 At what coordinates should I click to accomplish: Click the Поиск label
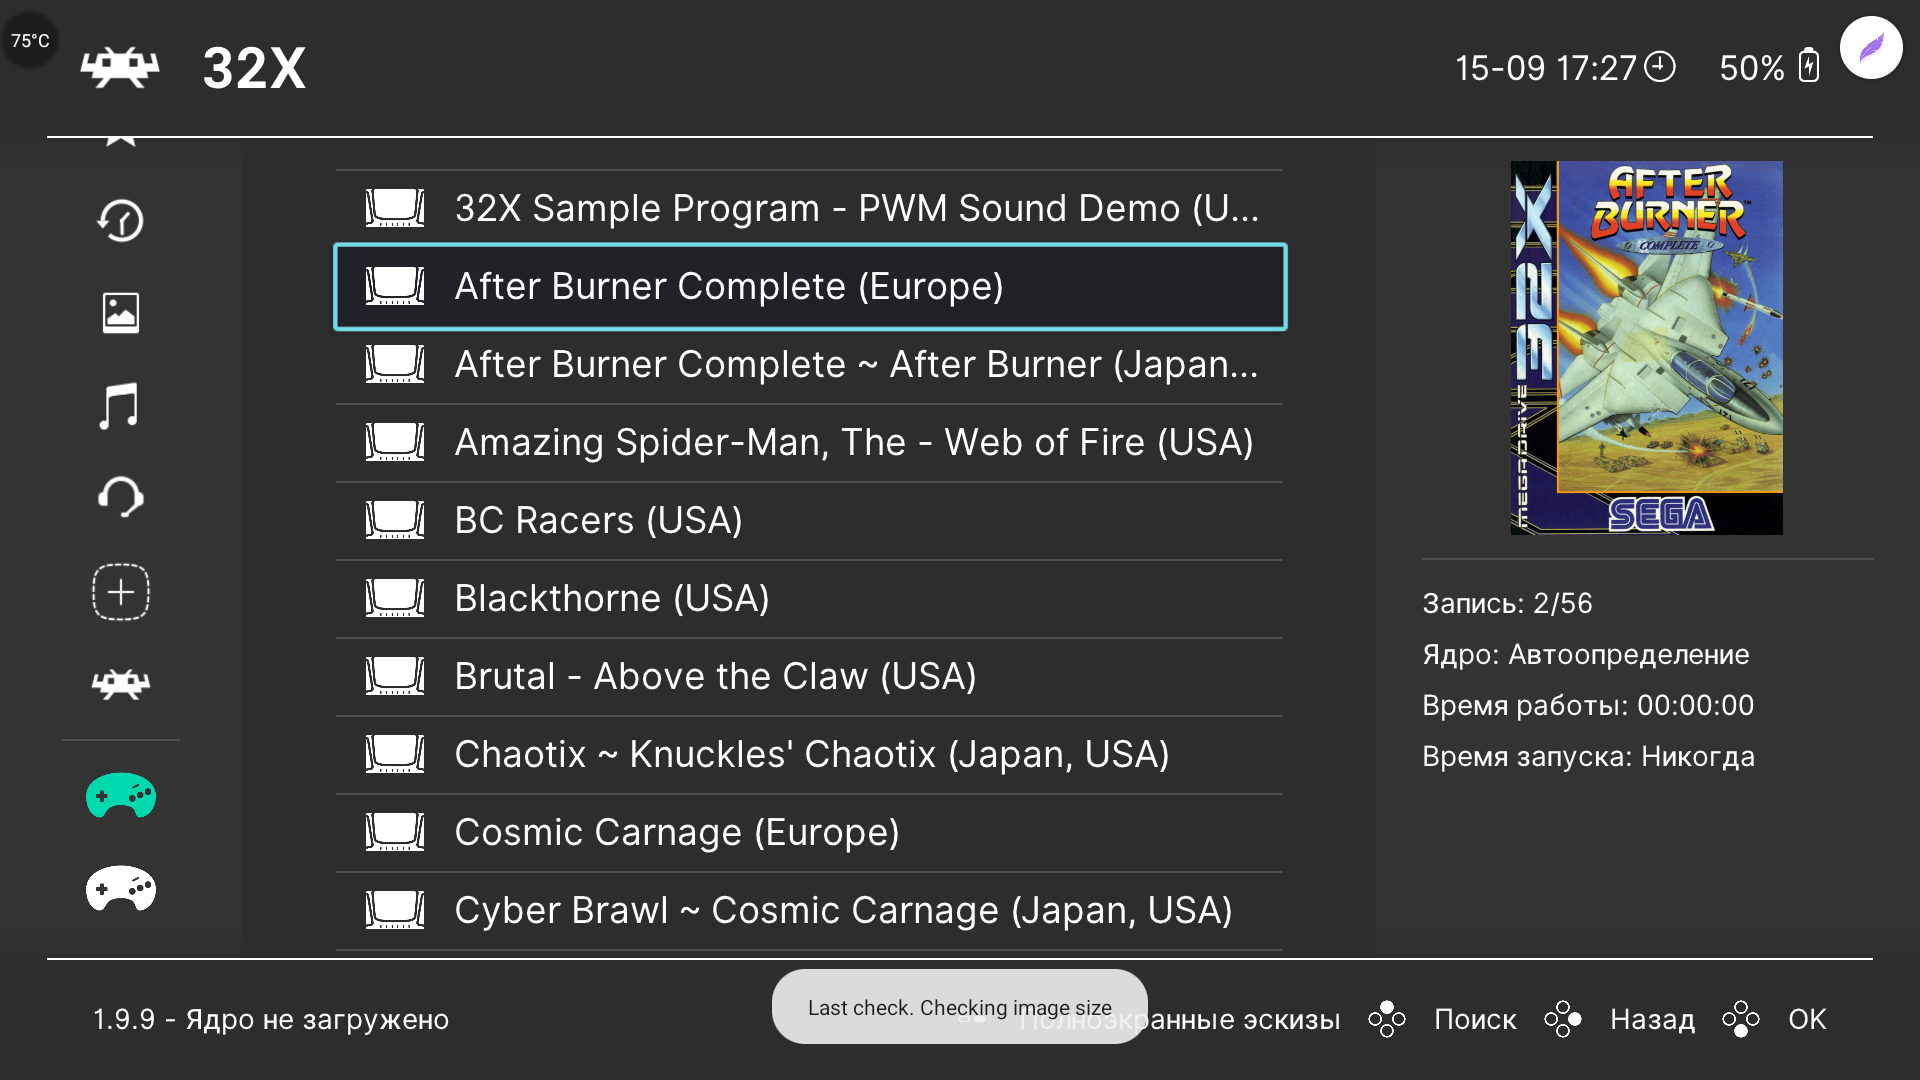pyautogui.click(x=1475, y=1019)
